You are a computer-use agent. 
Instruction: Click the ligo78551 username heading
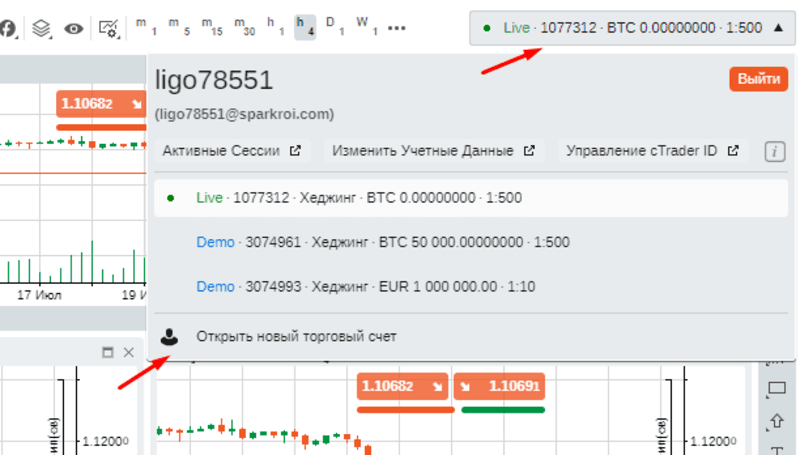click(x=214, y=80)
